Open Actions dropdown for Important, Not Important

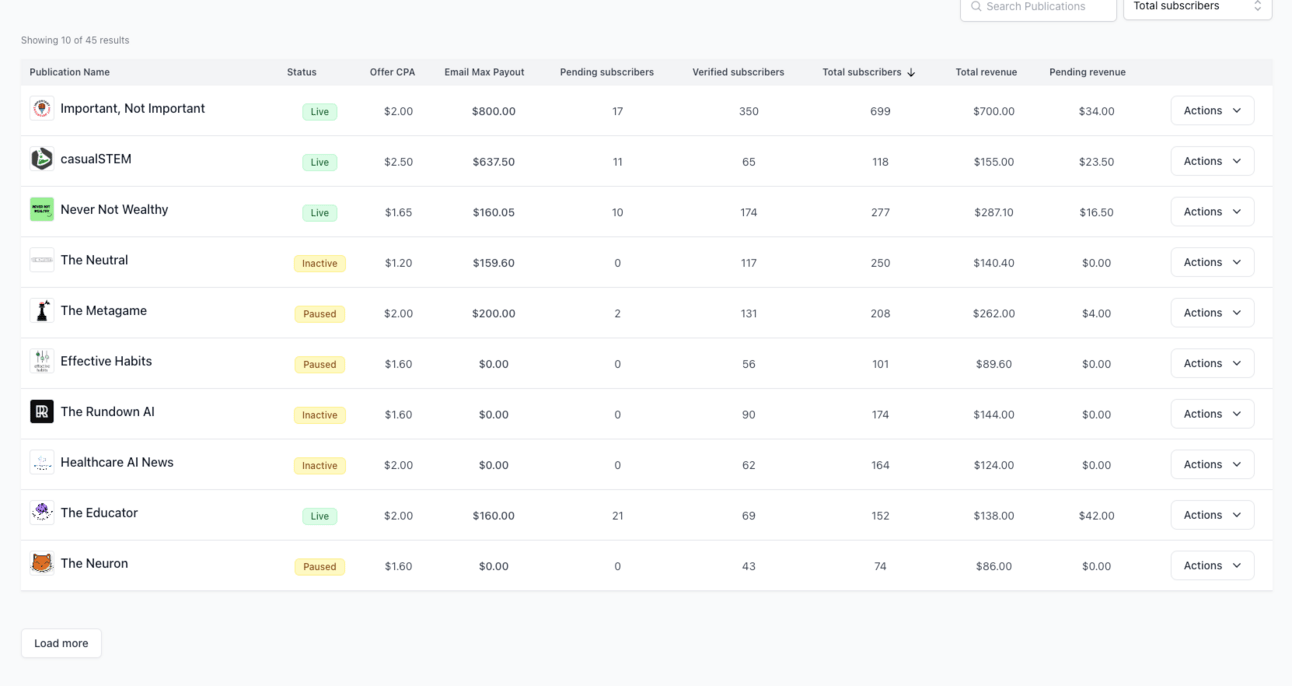1212,111
